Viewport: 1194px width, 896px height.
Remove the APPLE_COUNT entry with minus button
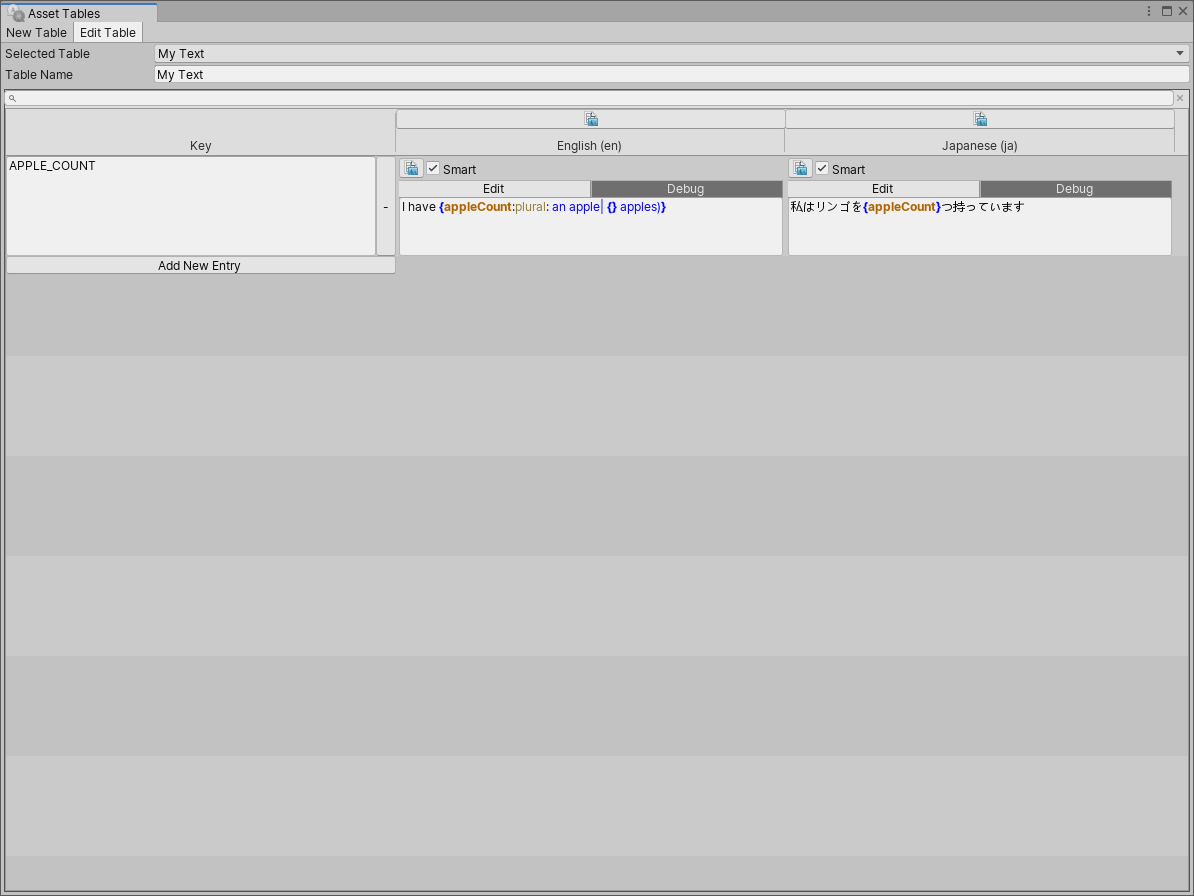coord(386,207)
